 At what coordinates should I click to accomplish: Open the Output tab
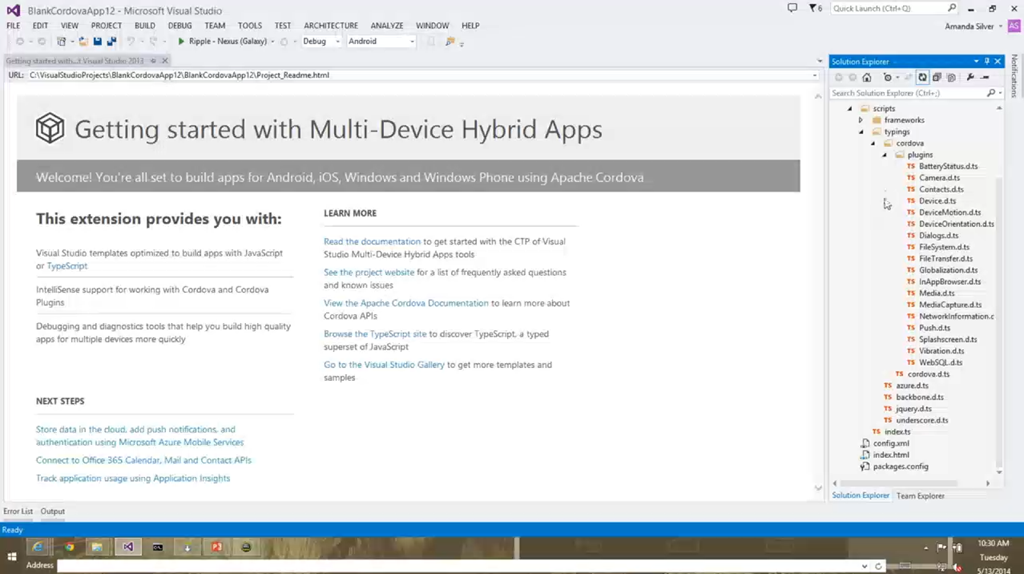click(52, 511)
